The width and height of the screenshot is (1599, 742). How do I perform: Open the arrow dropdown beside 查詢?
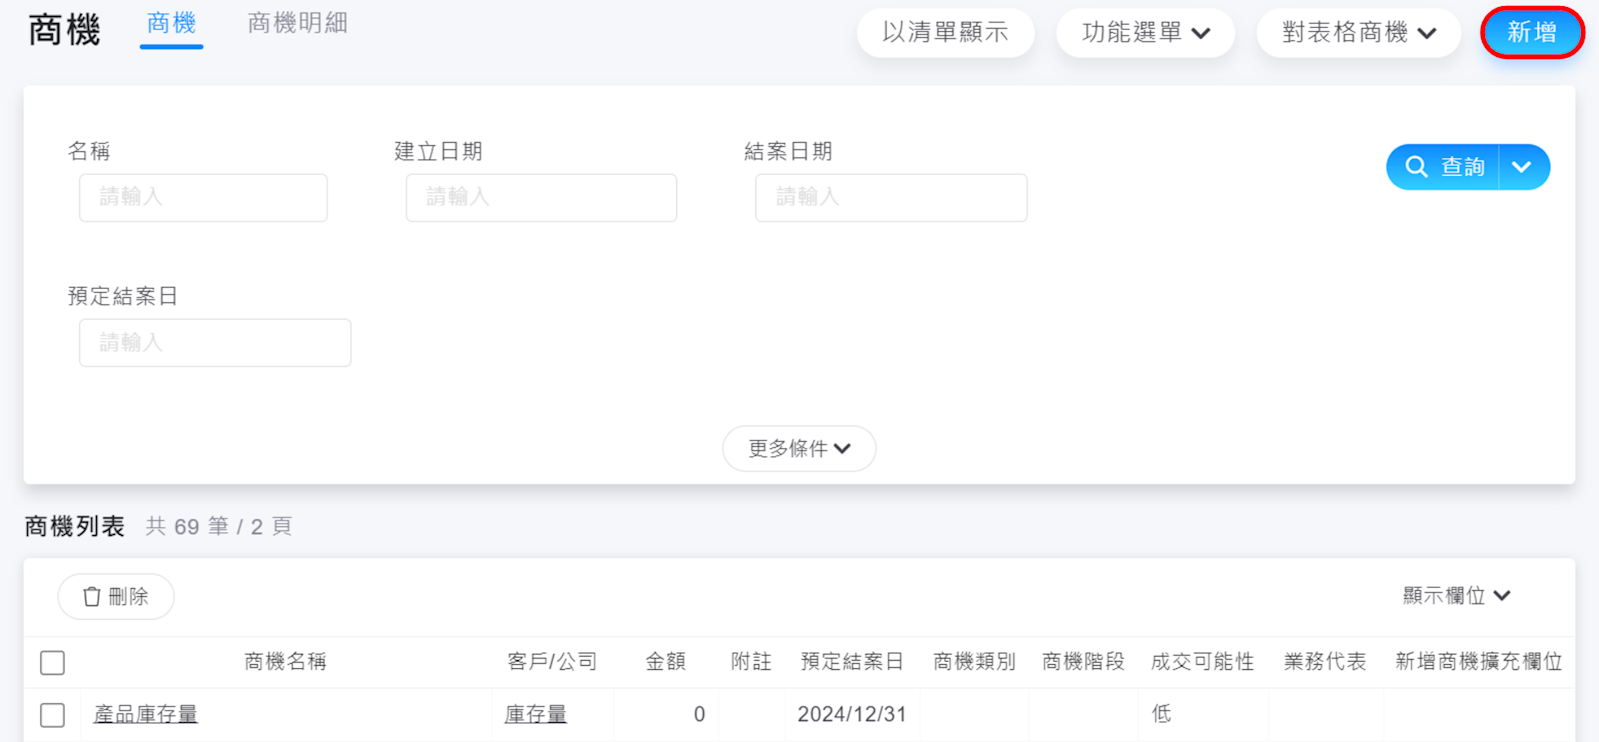click(x=1522, y=167)
